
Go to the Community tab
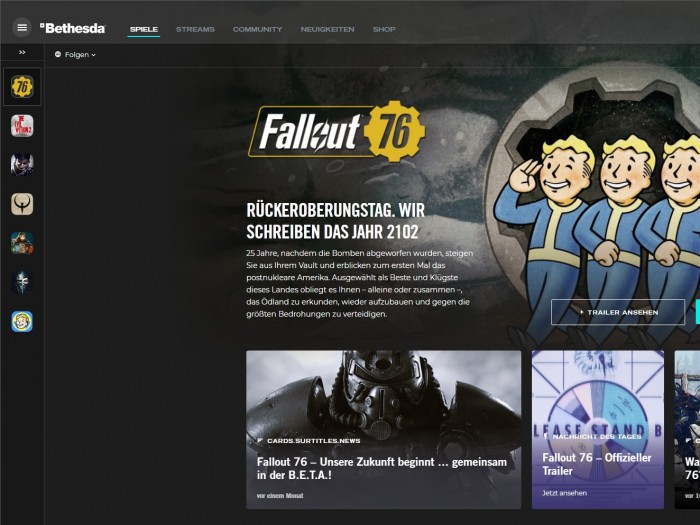coord(257,29)
